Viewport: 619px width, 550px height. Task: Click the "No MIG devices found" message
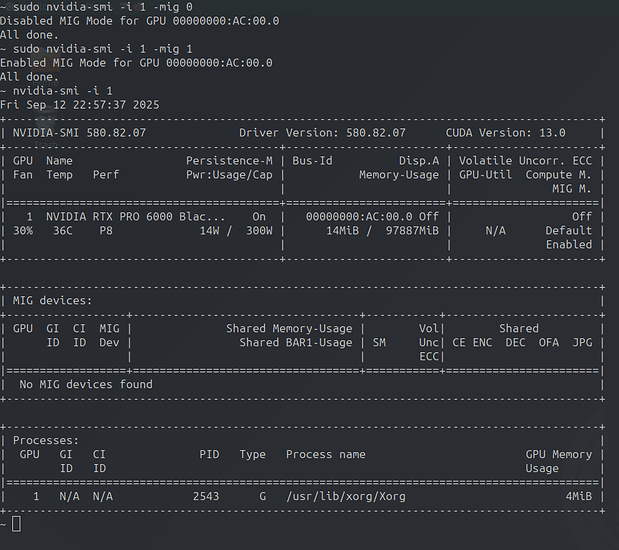coord(86,384)
